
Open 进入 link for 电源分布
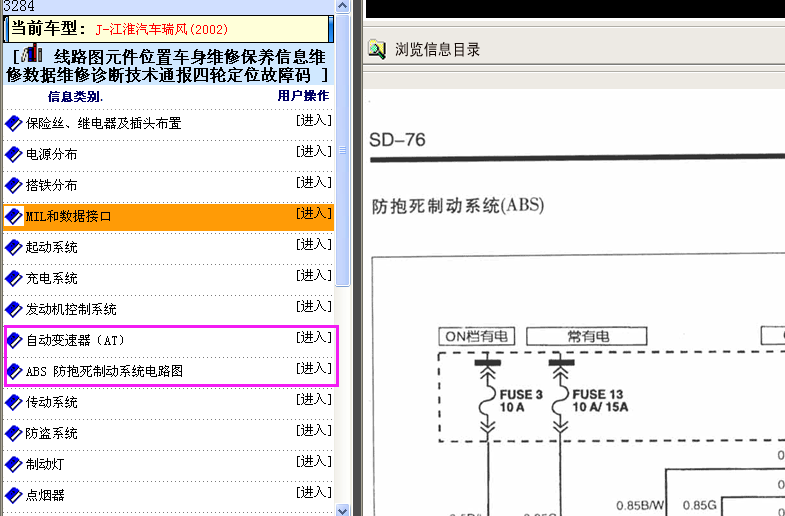[314, 151]
